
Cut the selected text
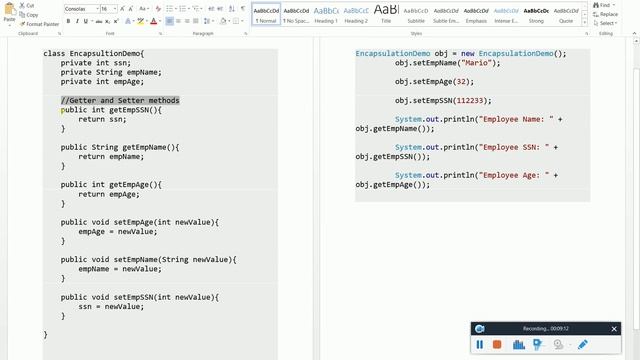click(x=27, y=5)
